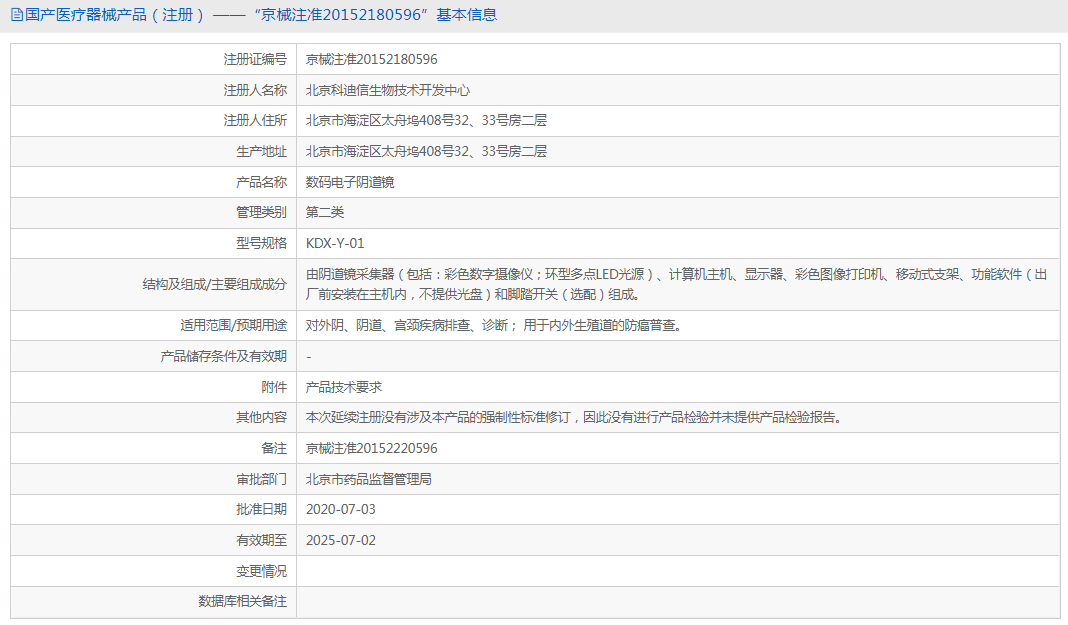1068x625 pixels.
Task: Click the product name 数码电子阴道镜
Action: click(350, 182)
